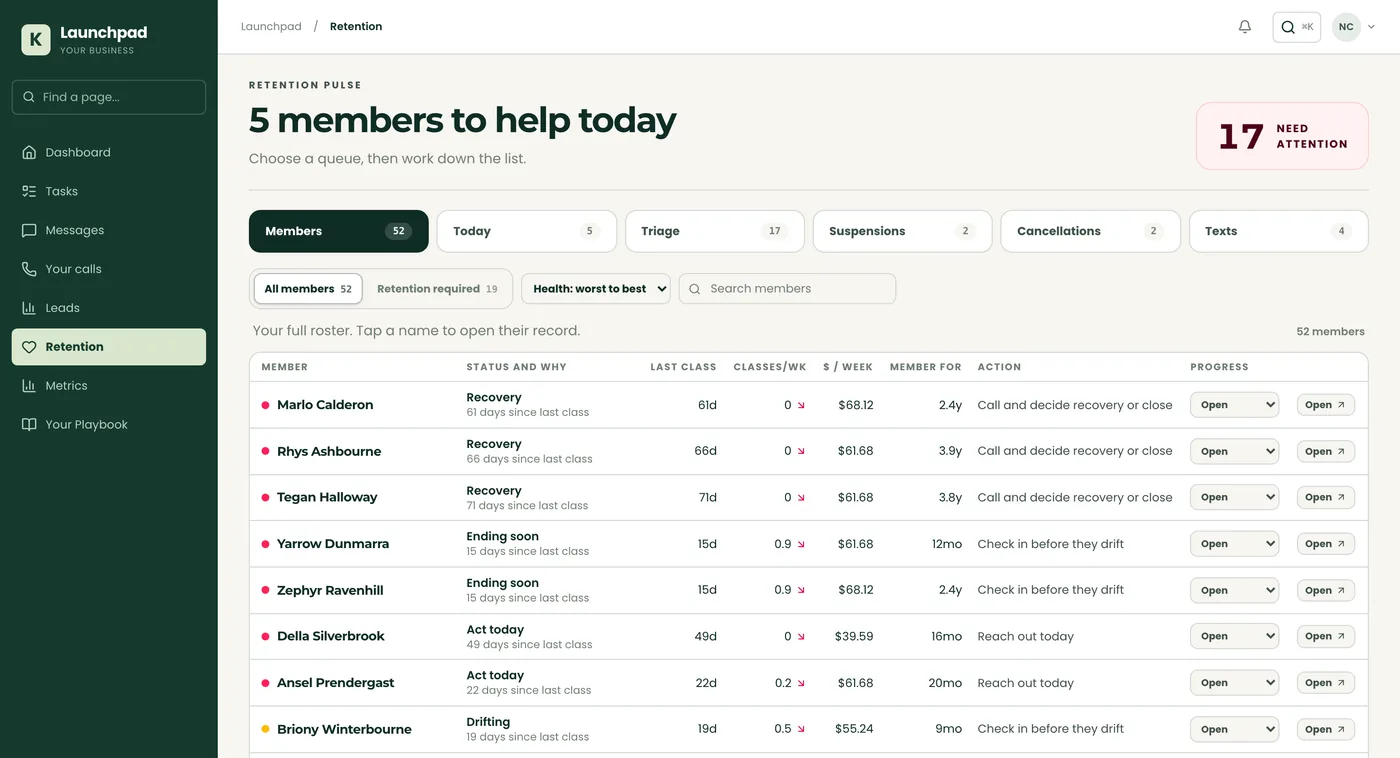This screenshot has height=758, width=1400.
Task: Click the $ / WEEK column header
Action: coord(848,367)
